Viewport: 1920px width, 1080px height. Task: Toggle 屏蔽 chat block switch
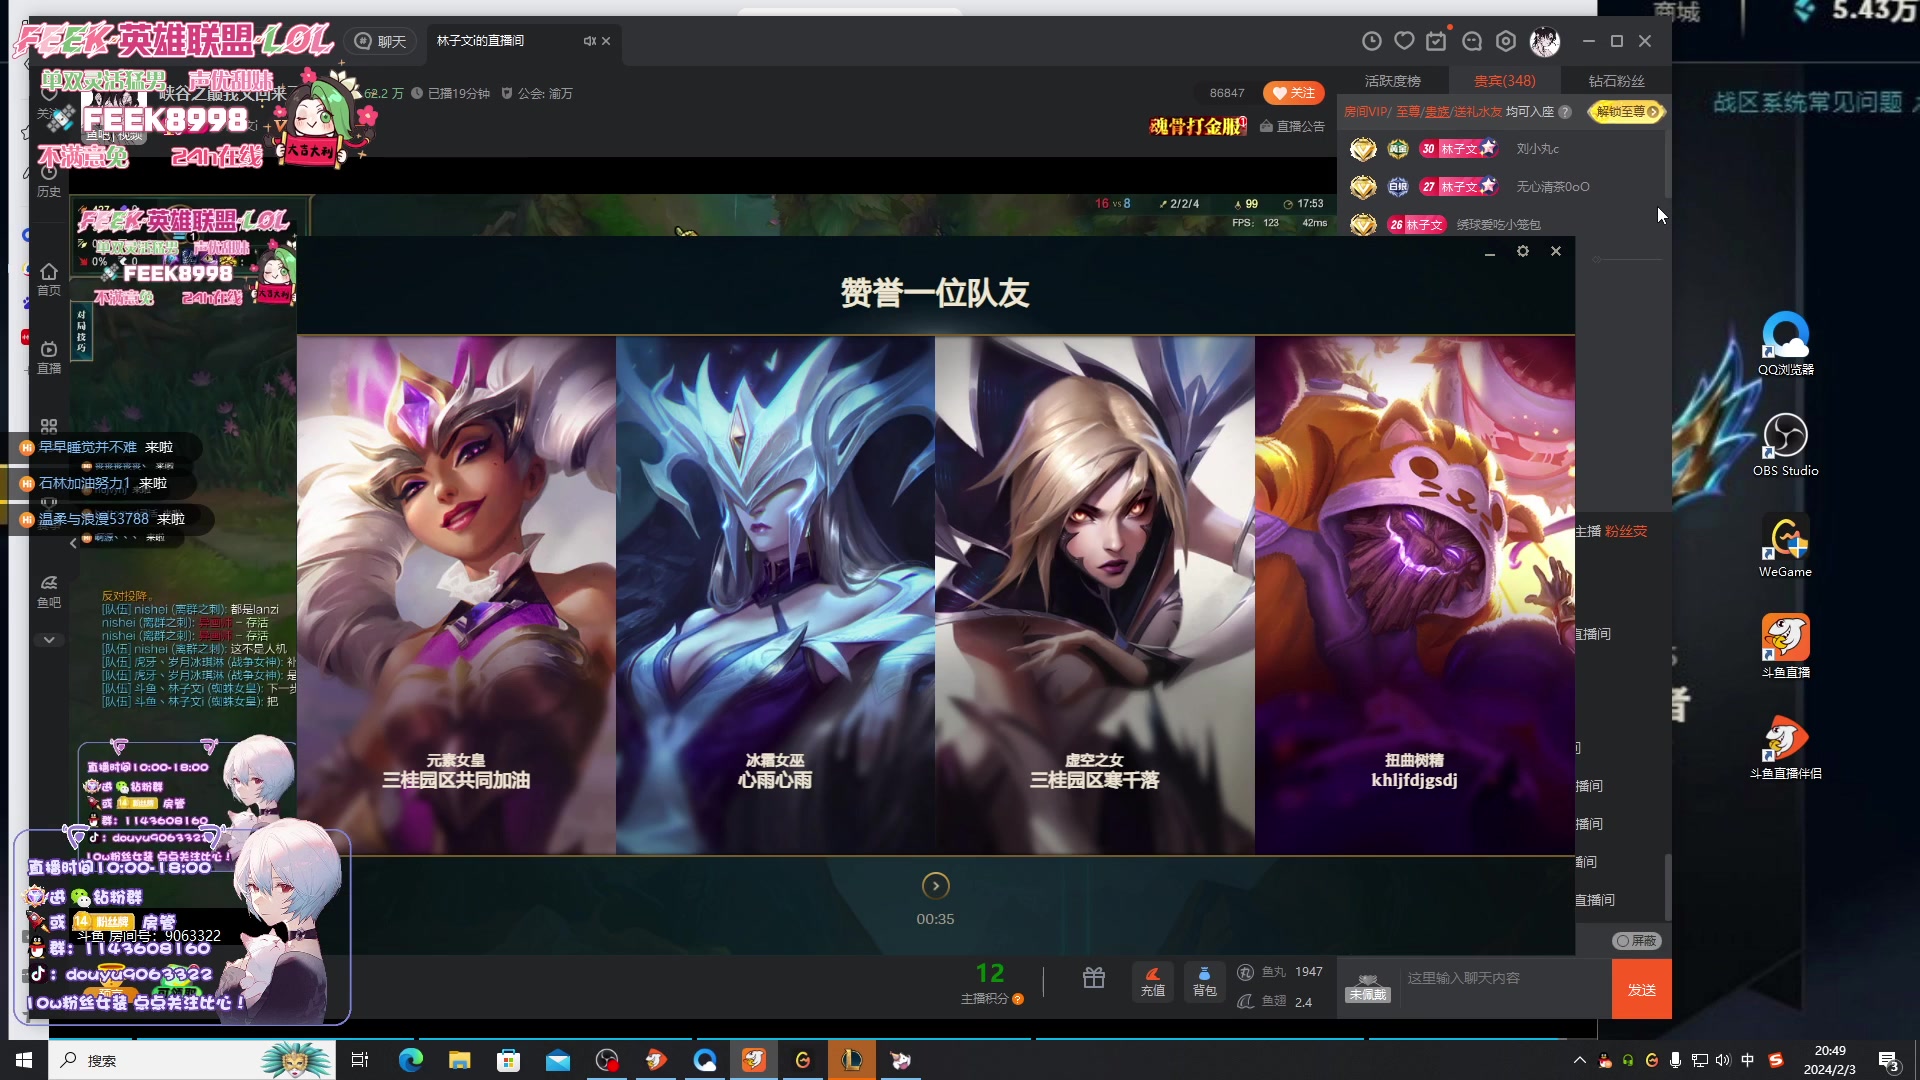coord(1637,941)
